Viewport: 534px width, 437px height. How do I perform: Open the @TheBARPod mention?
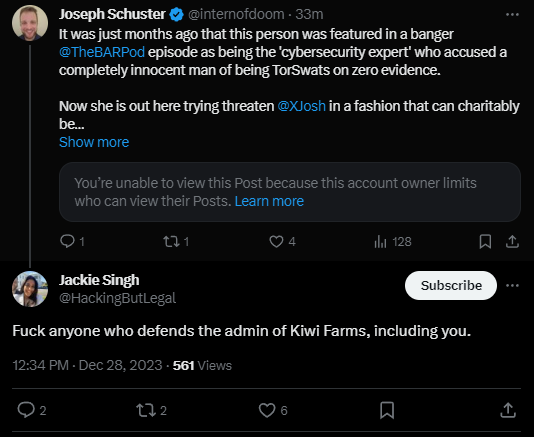(x=102, y=52)
